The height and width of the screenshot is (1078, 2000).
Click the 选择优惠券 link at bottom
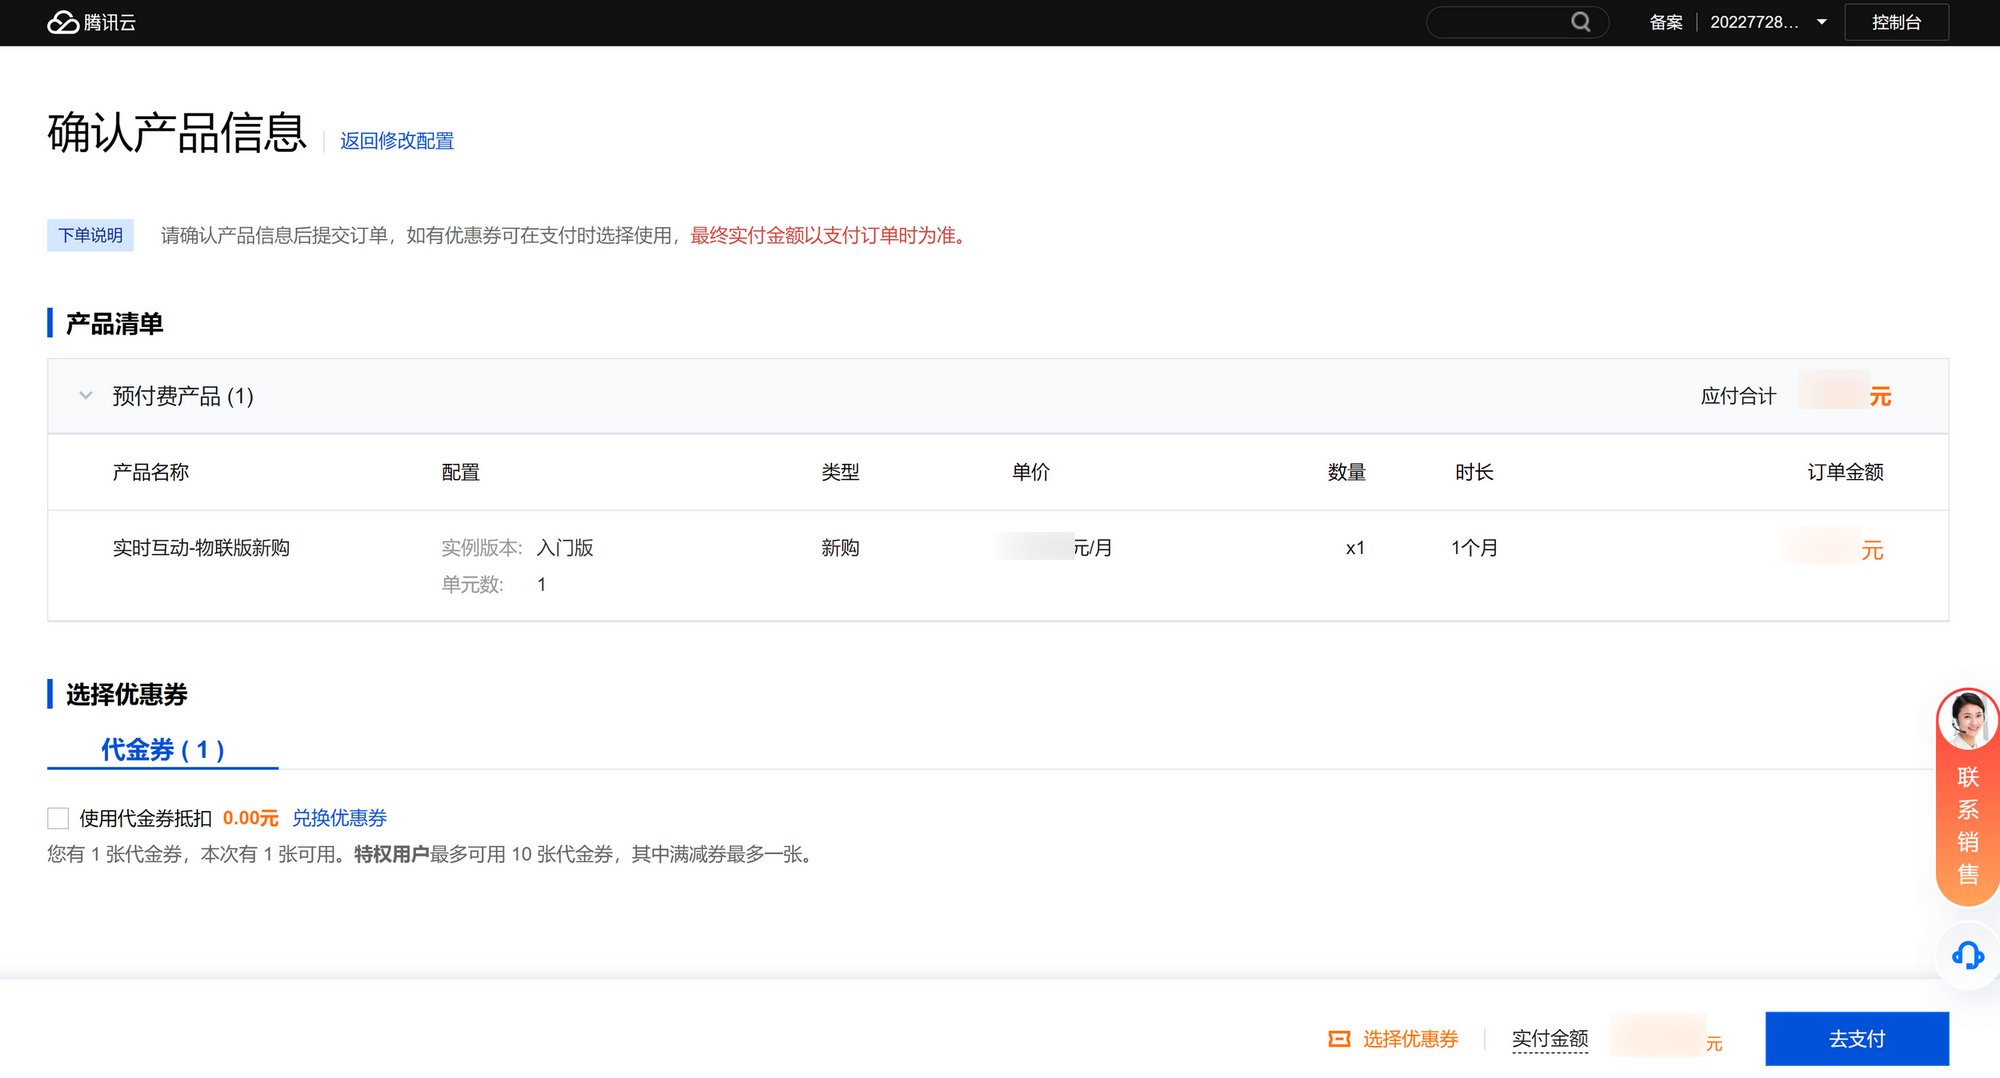pyautogui.click(x=1410, y=1039)
